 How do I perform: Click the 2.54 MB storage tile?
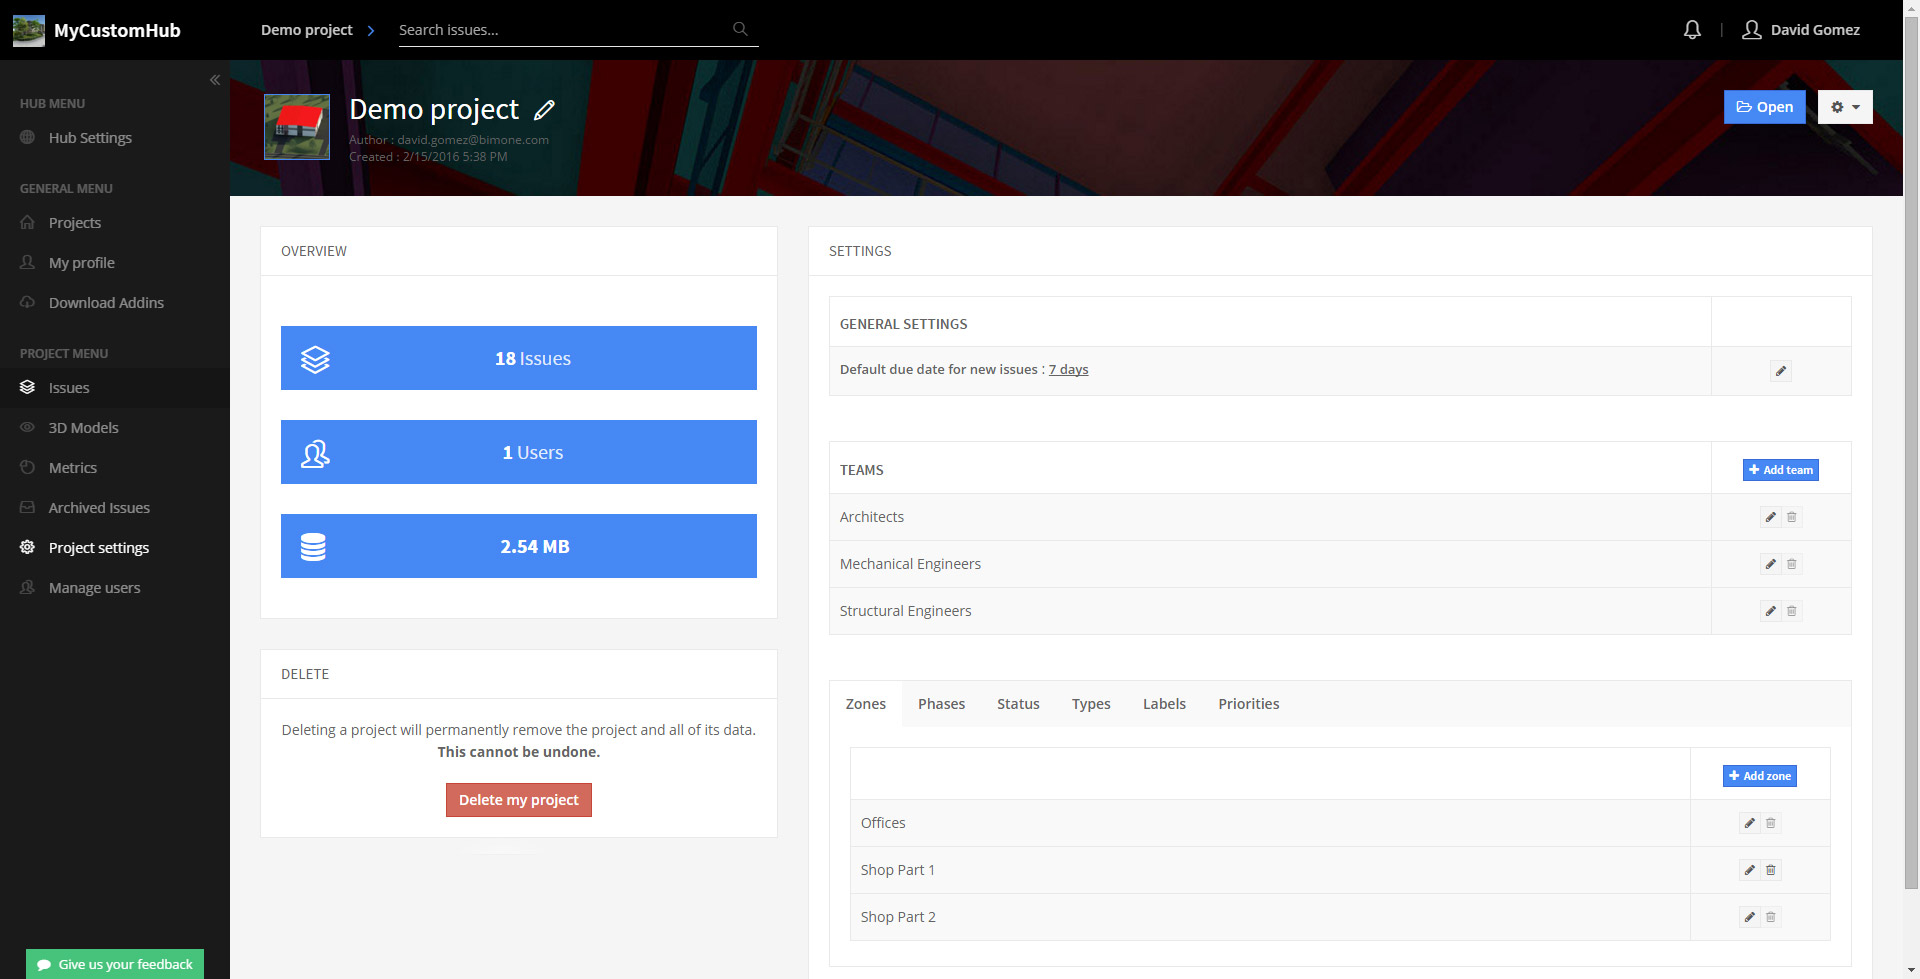519,546
